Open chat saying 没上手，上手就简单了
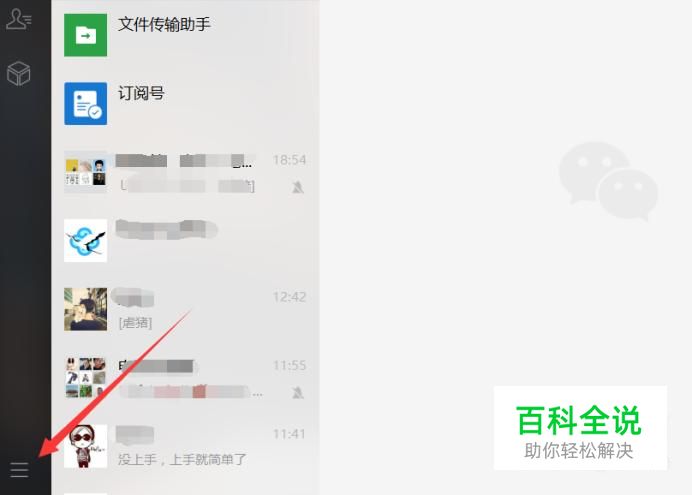Viewport: 692px width, 495px height. pos(185,446)
